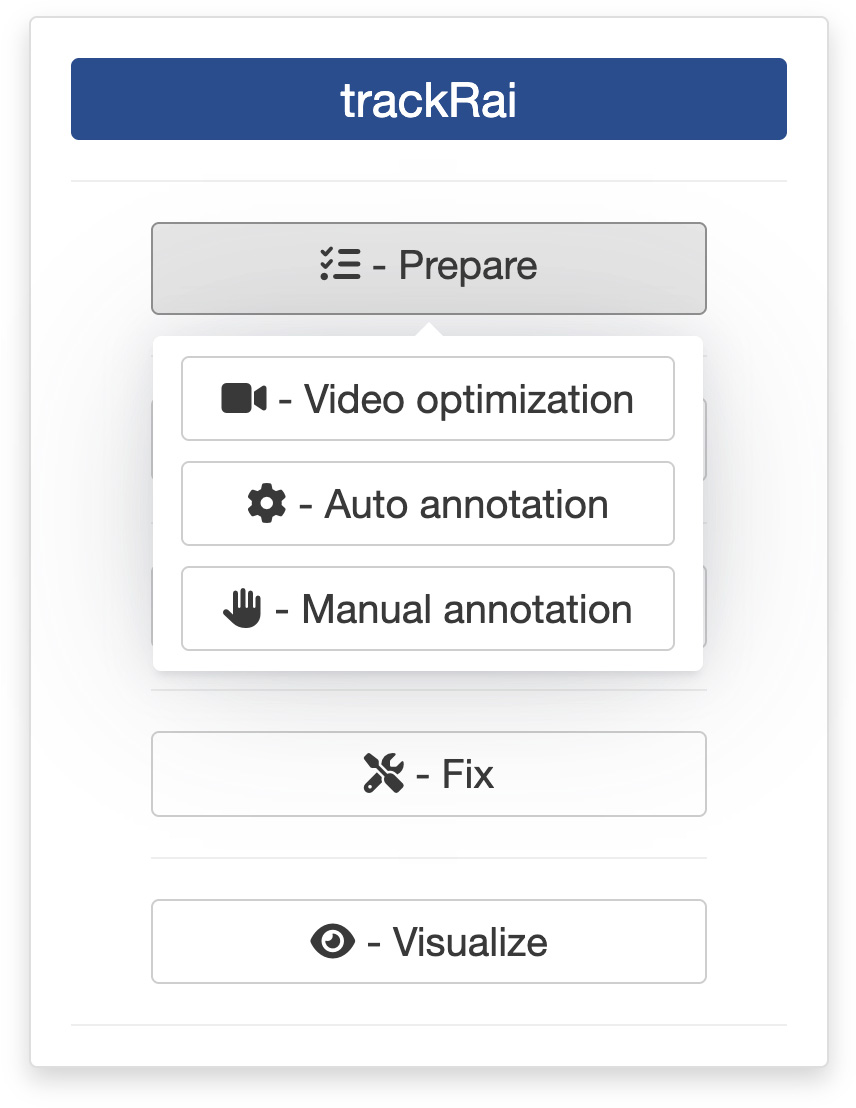Image resolution: width=856 pixels, height=1108 pixels.
Task: Click the popover arrow beneath Prepare
Action: (x=428, y=329)
